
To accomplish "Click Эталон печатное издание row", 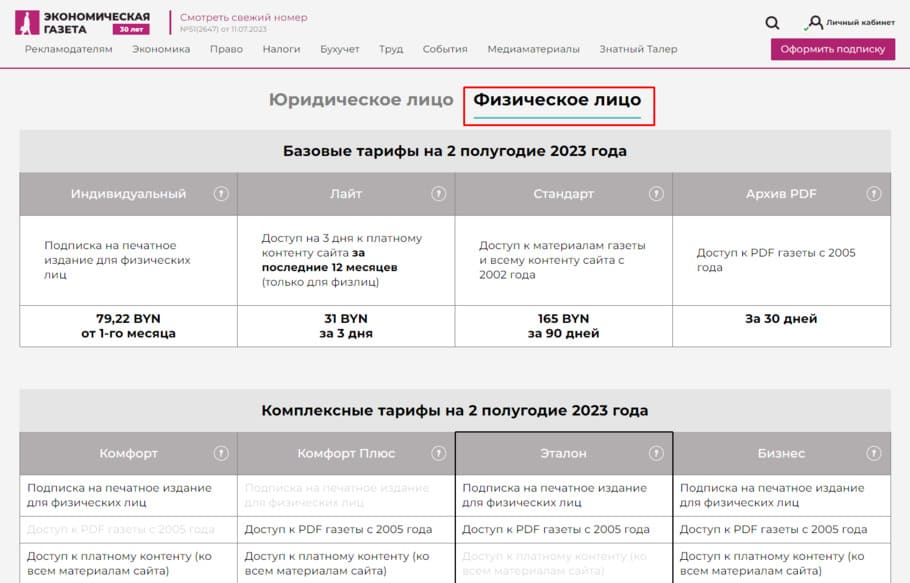I will pyautogui.click(x=564, y=495).
